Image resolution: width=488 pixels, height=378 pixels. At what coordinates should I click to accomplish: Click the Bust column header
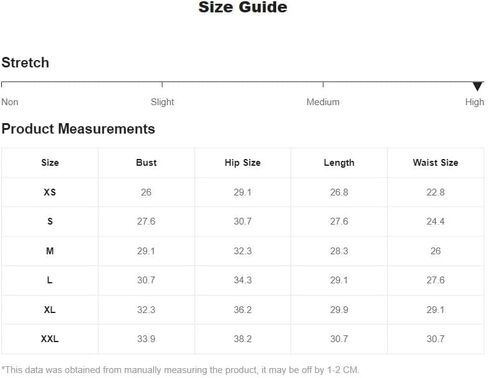coord(146,163)
